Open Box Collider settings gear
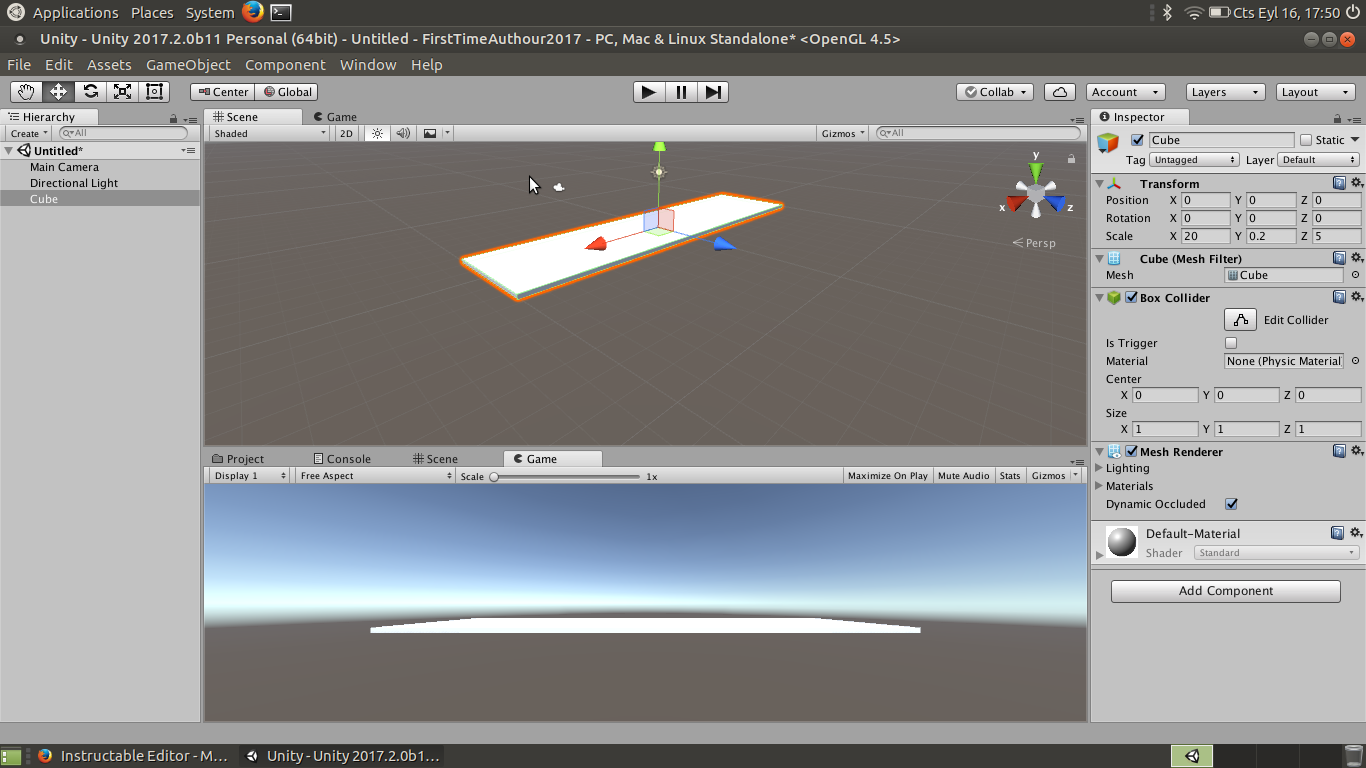 tap(1356, 297)
